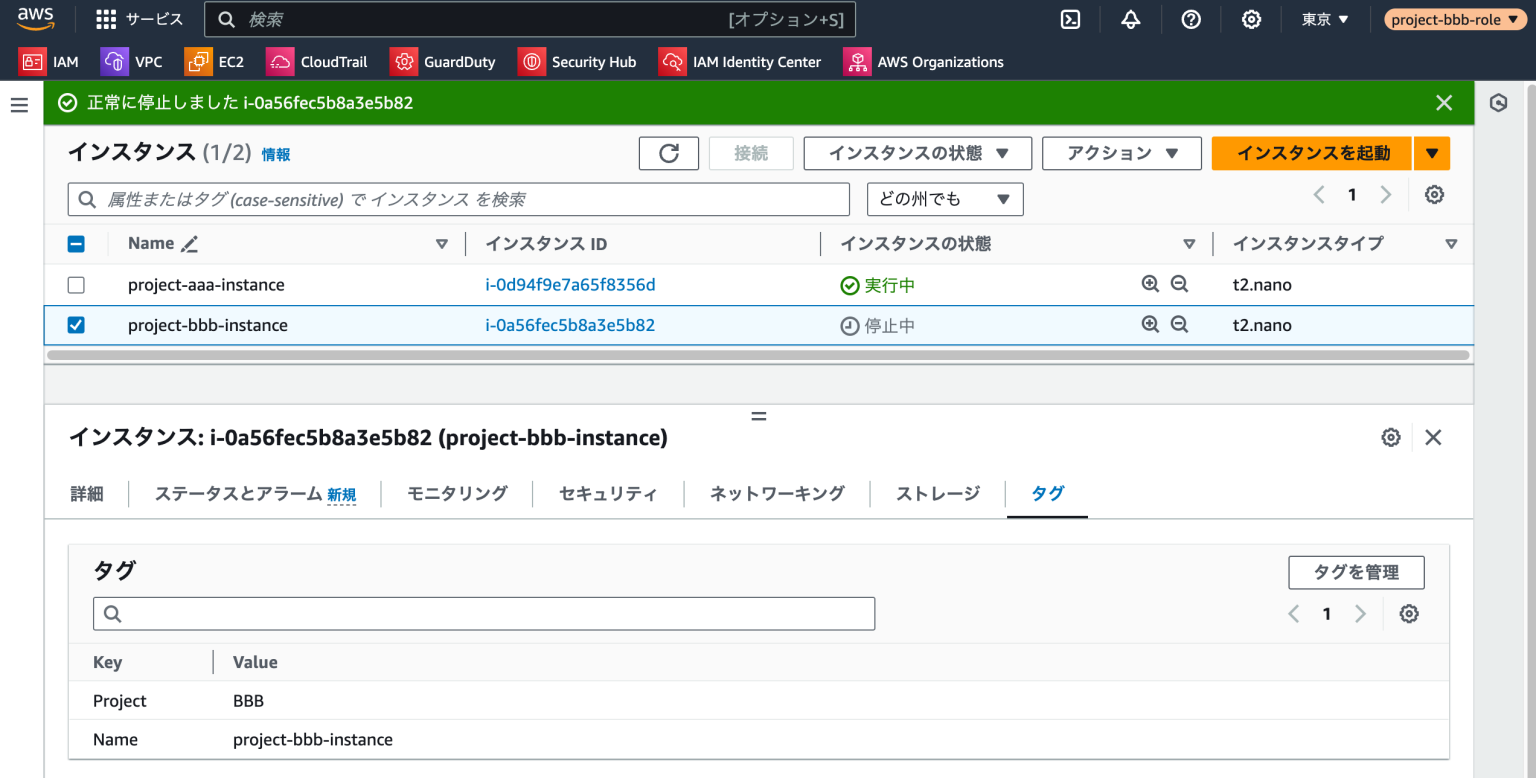
Task: Open the navigation hamburger menu
Action: tap(19, 103)
